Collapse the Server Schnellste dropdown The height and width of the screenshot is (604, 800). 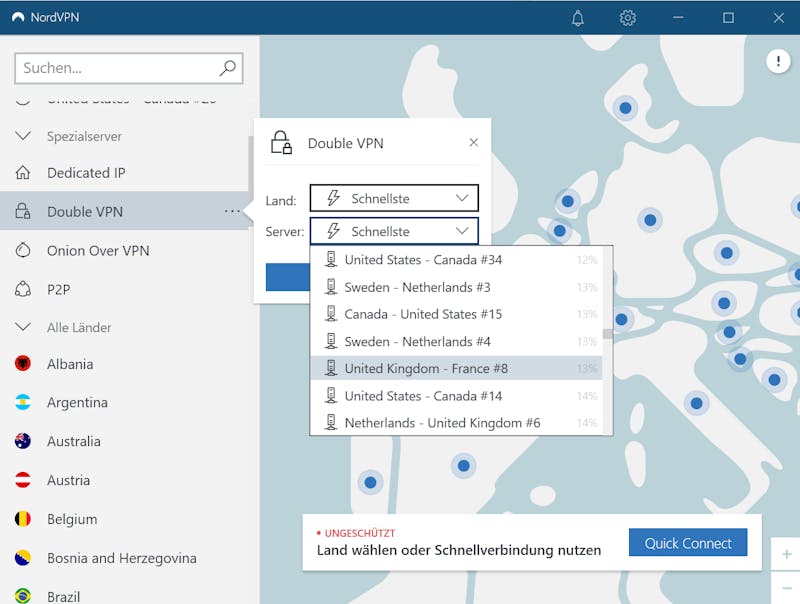(394, 231)
